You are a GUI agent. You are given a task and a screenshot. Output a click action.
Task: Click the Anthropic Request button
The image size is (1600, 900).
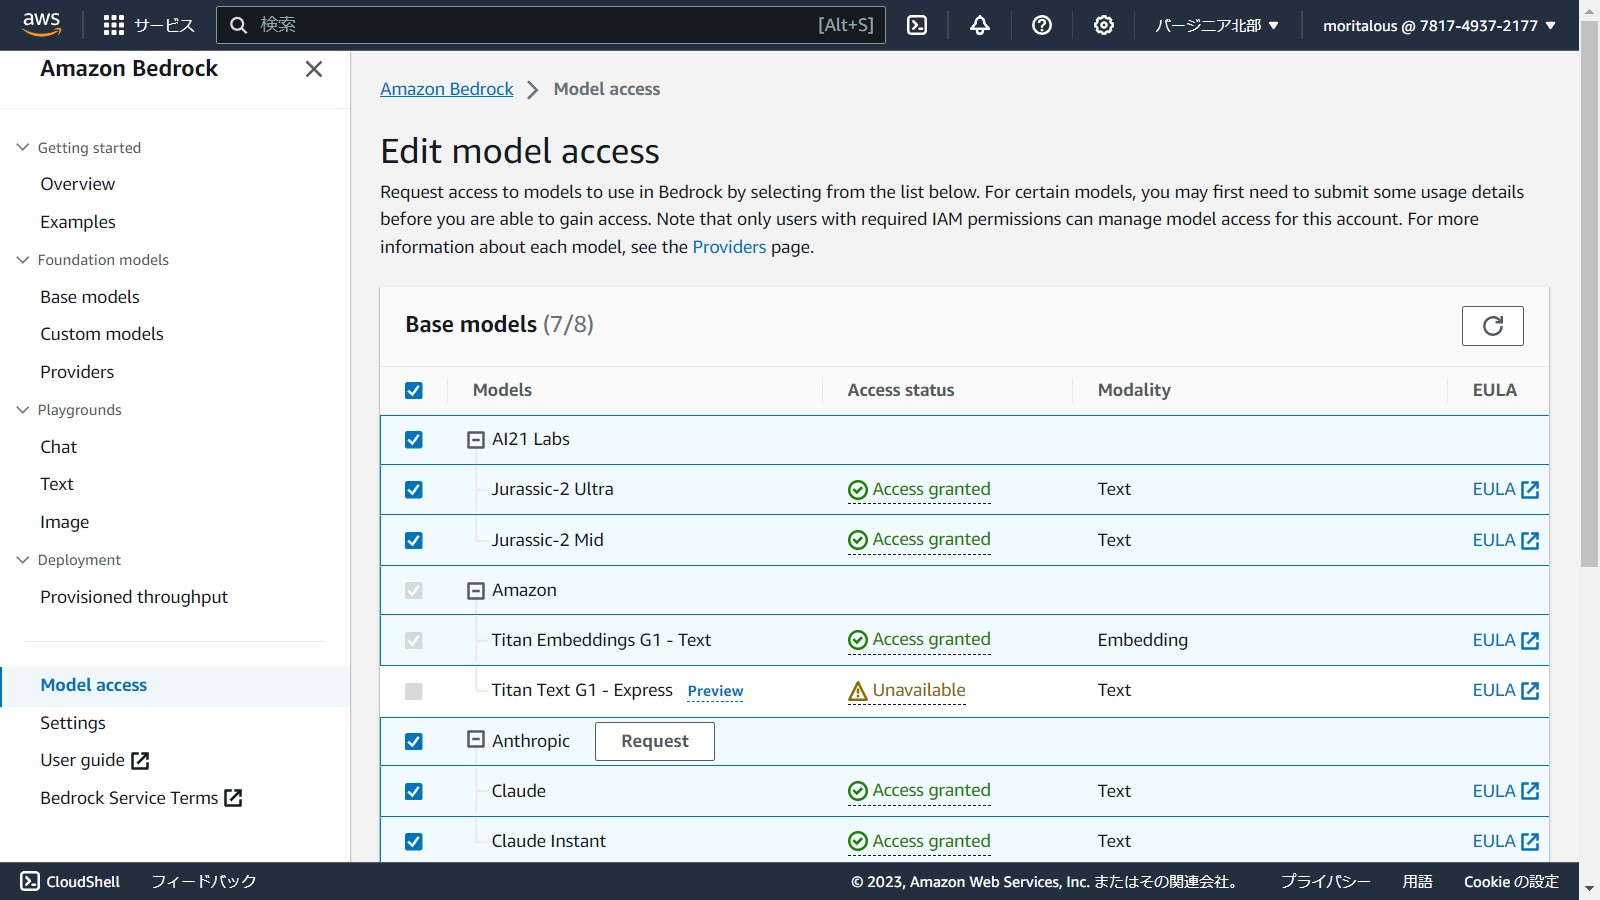[654, 741]
